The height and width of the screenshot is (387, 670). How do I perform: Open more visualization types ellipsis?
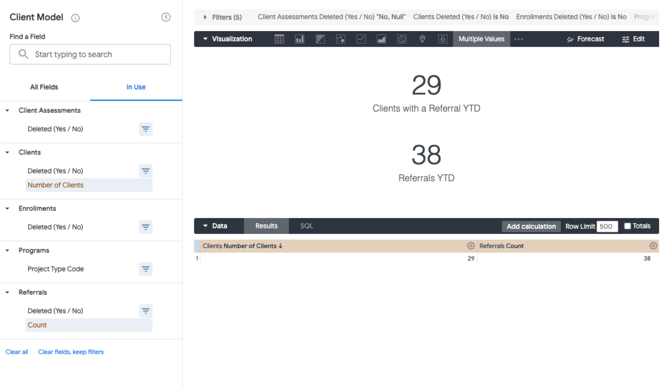point(519,39)
